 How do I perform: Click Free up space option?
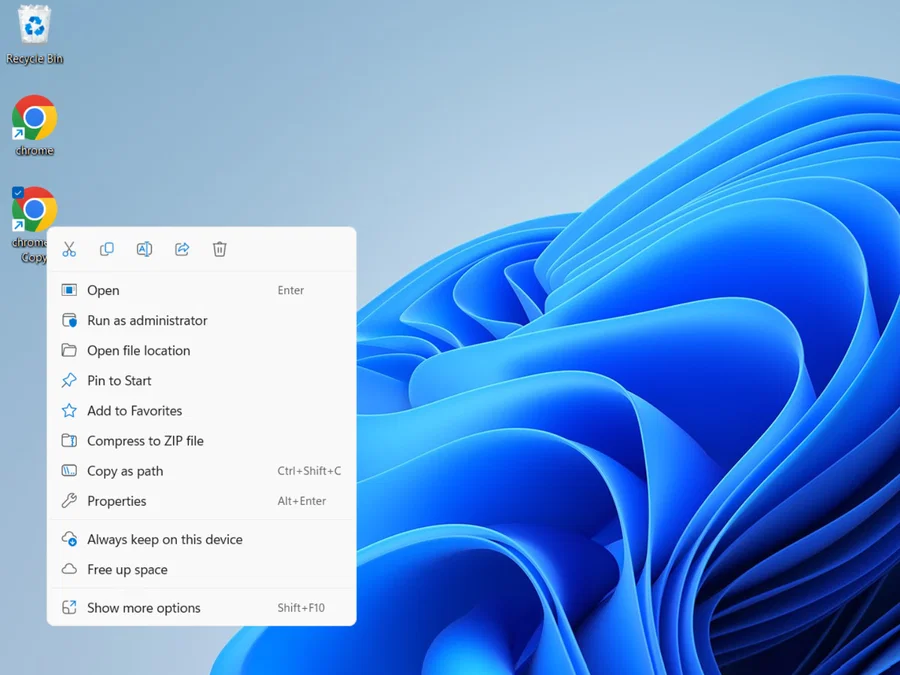127,569
